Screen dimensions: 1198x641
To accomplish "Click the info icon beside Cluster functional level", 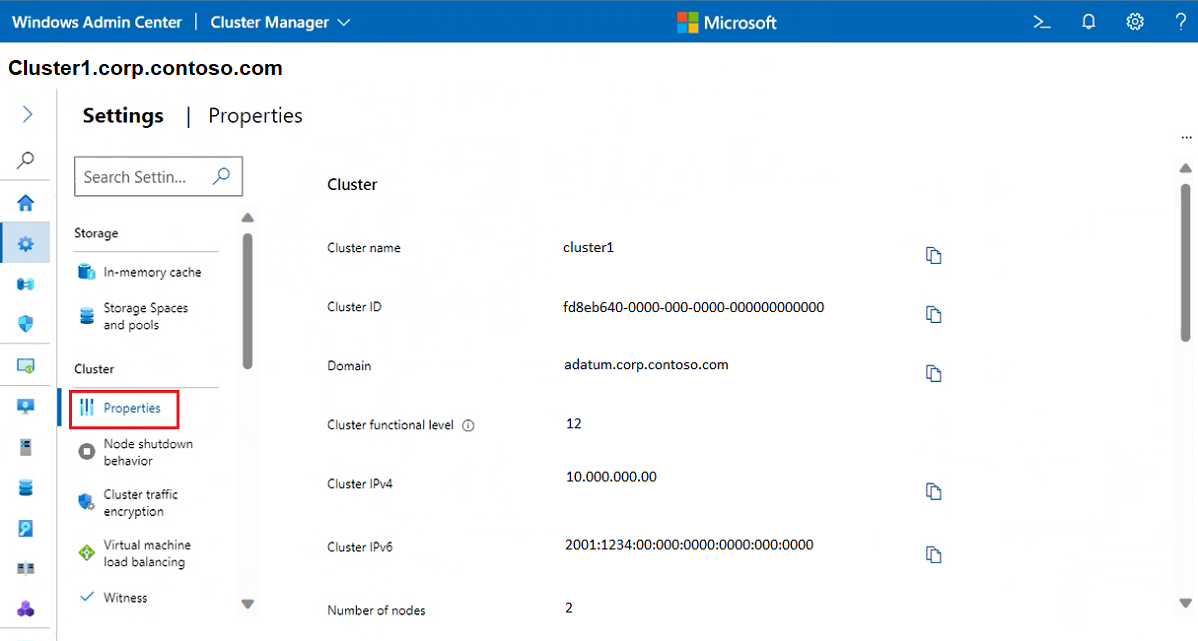I will 468,425.
